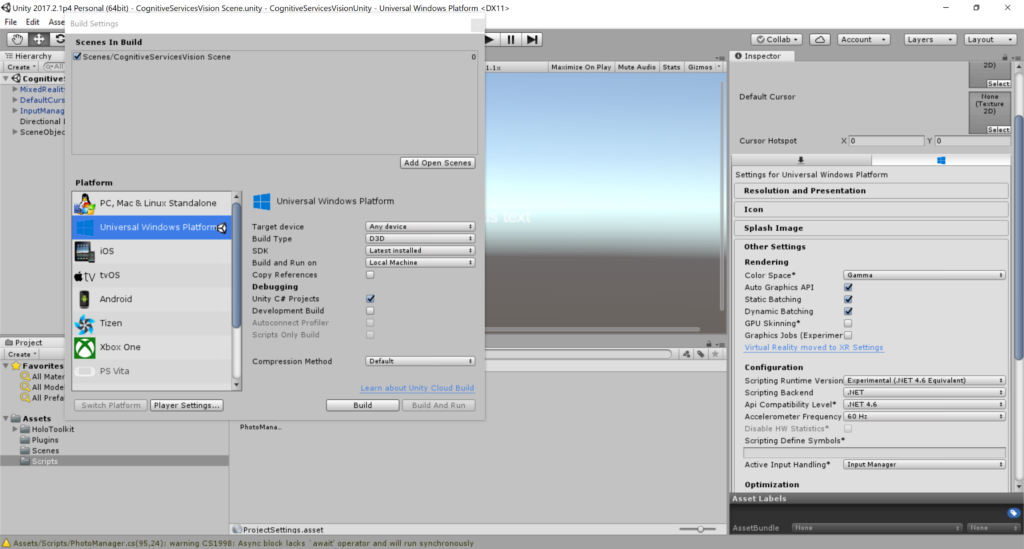
Task: Open the Color Space dropdown
Action: [x=924, y=275]
